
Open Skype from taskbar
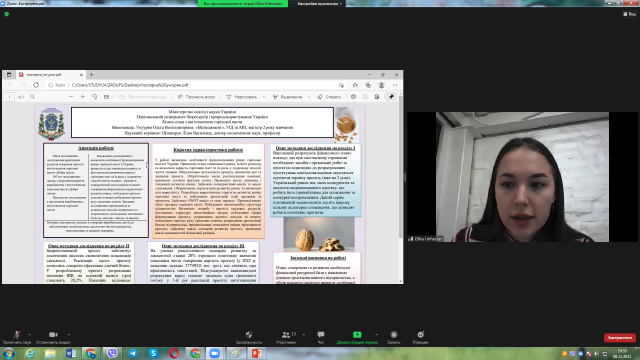click(x=153, y=353)
